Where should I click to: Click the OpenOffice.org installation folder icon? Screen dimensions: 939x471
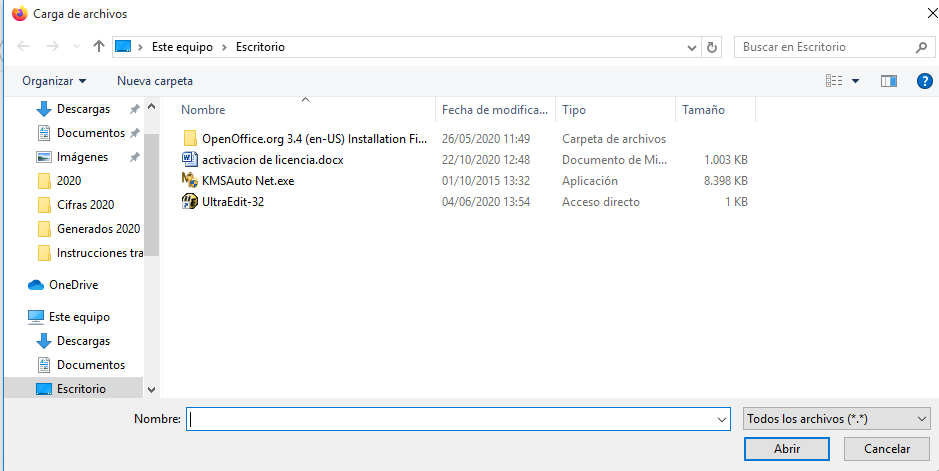190,139
